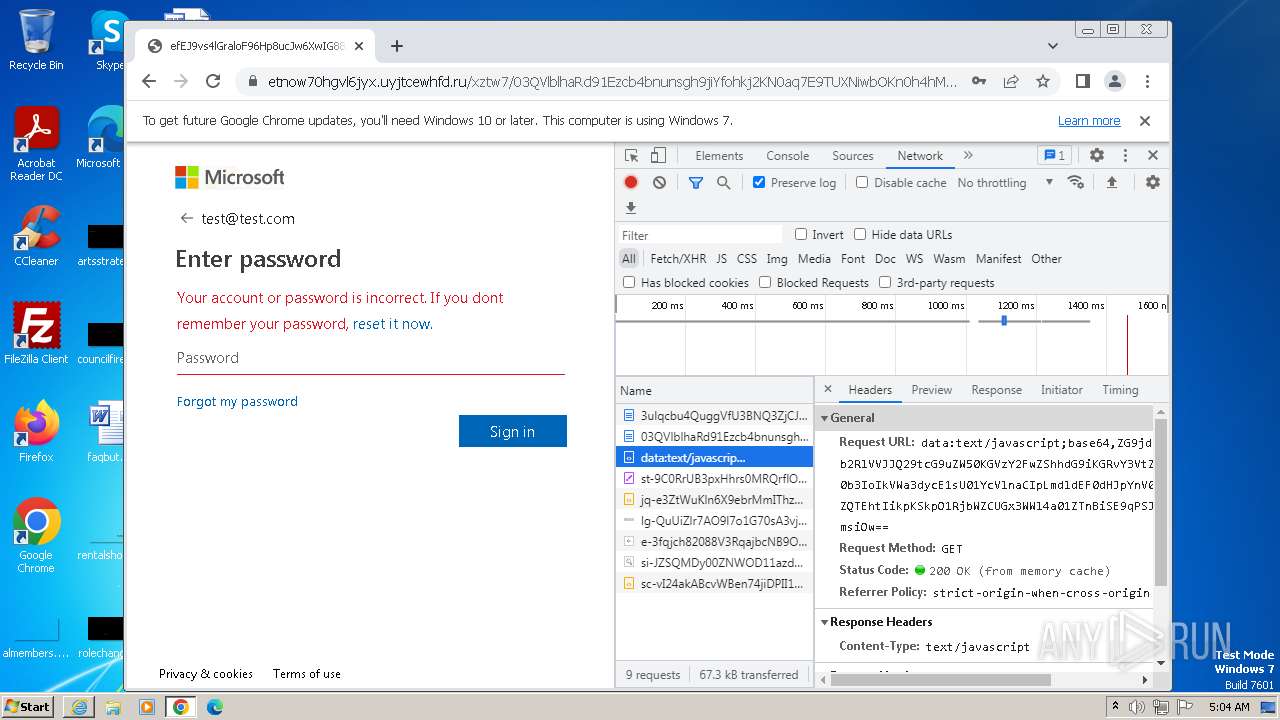Image resolution: width=1280 pixels, height=720 pixels.
Task: Click the share page icon in address bar
Action: [1011, 81]
